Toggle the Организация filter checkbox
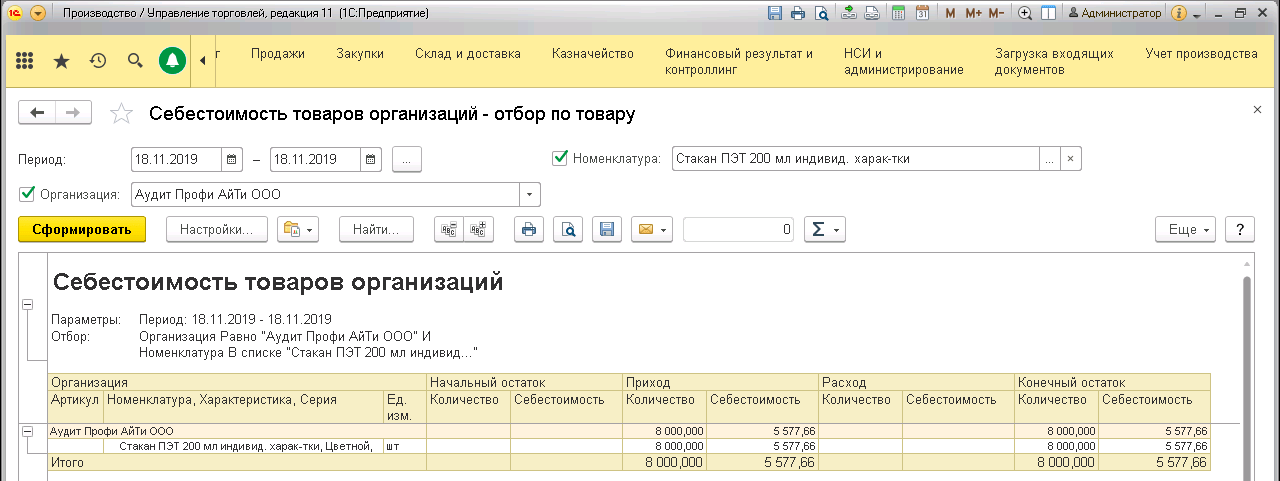The width and height of the screenshot is (1280, 481). click(x=27, y=194)
